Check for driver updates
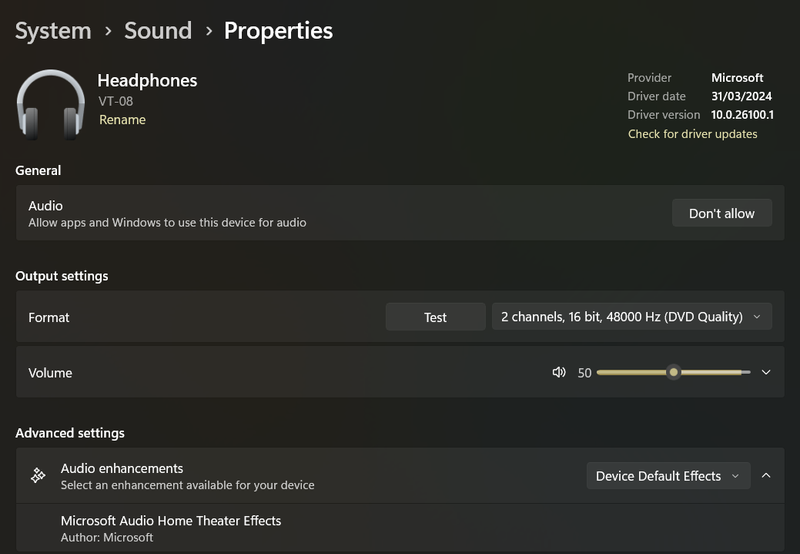This screenshot has height=554, width=800. (x=692, y=134)
